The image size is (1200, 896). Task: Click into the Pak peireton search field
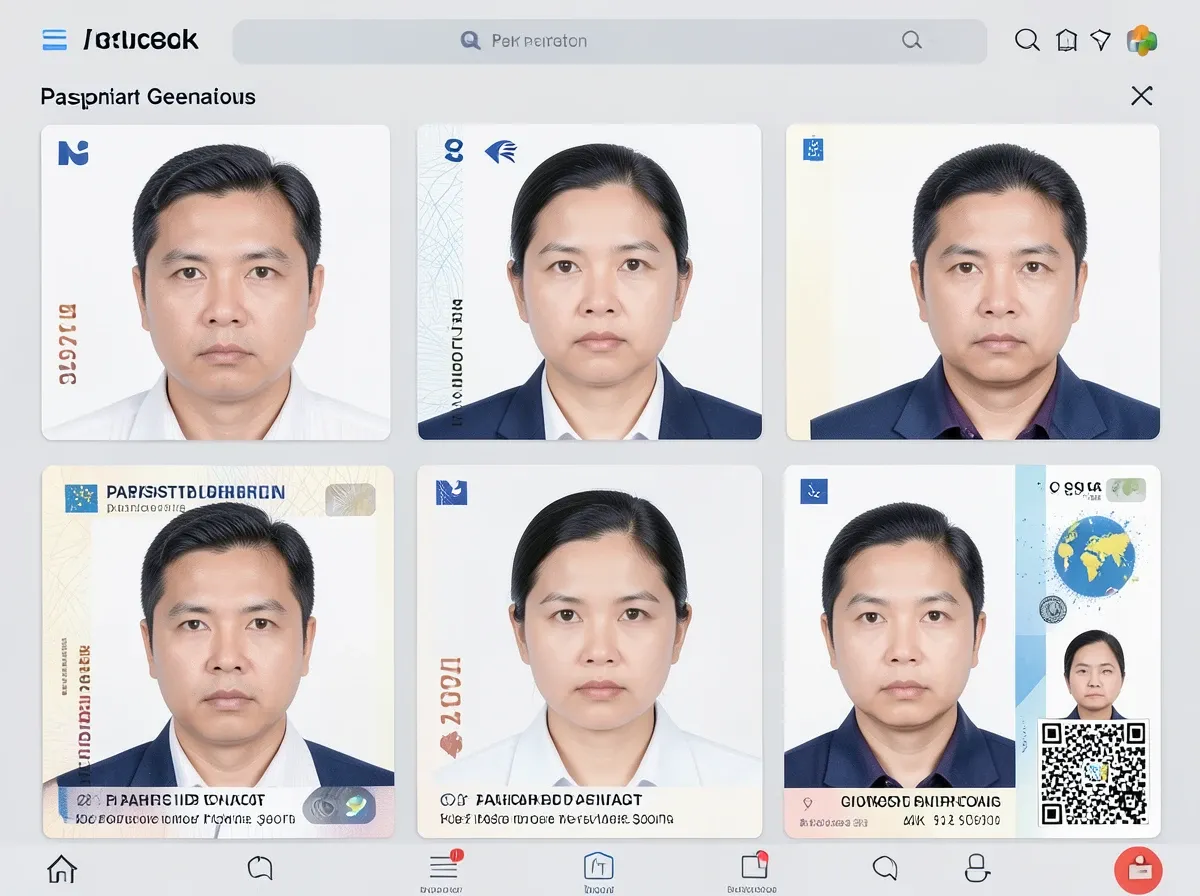click(x=609, y=41)
